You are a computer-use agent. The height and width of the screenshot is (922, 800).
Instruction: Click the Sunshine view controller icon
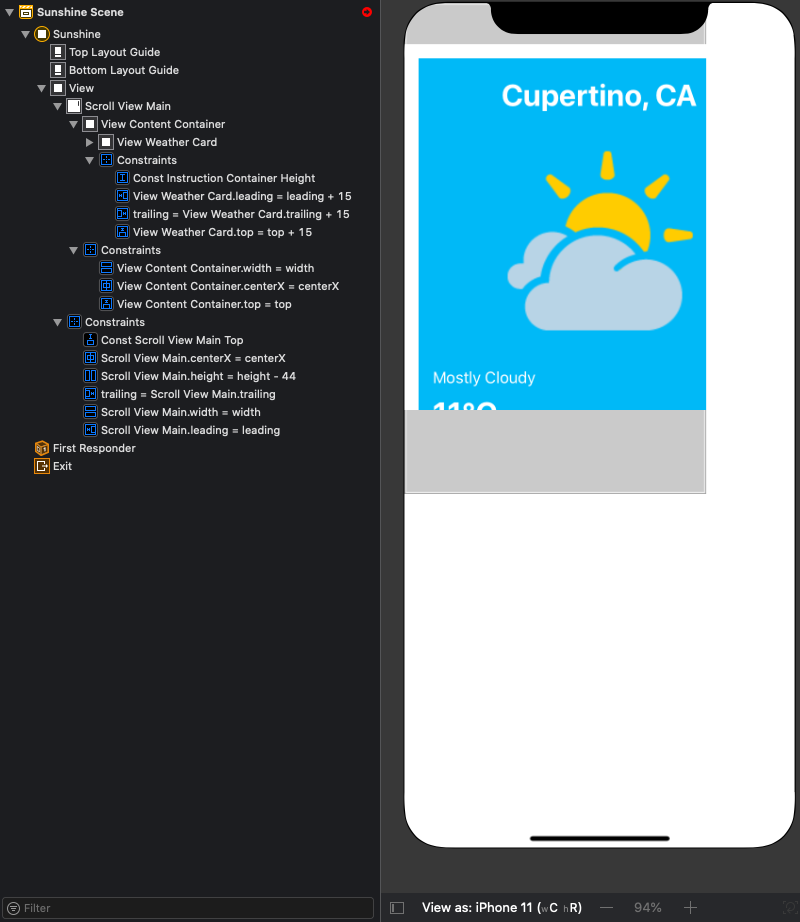[42, 34]
